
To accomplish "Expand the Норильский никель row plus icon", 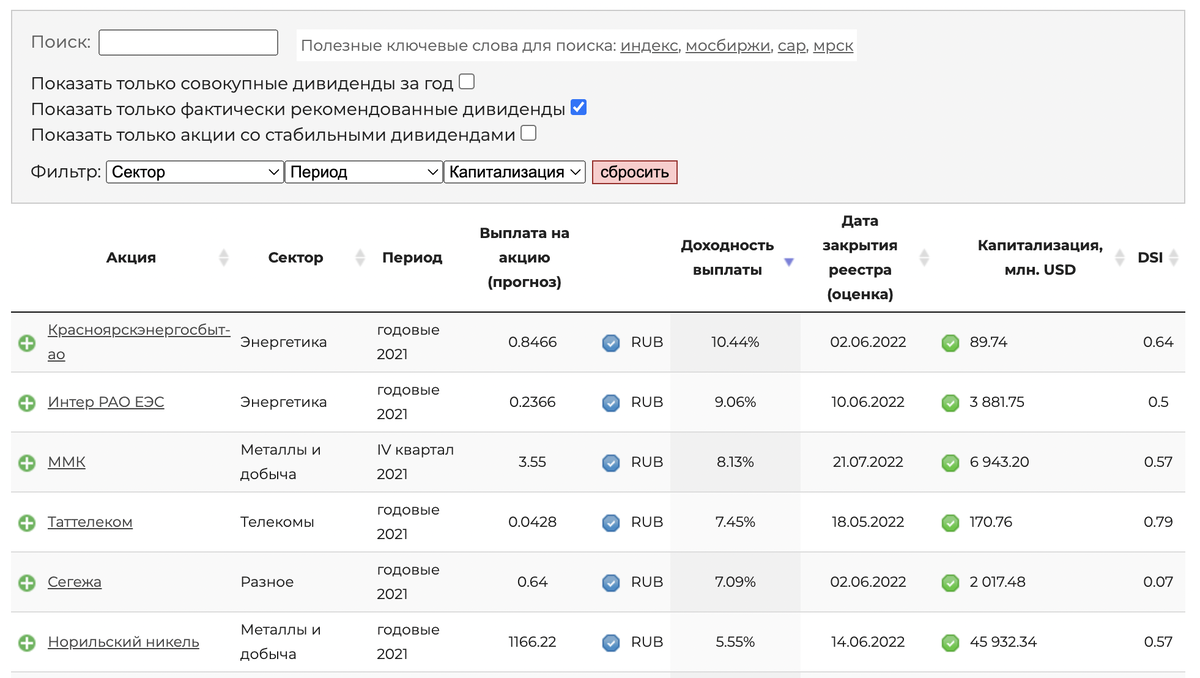I will [x=27, y=643].
